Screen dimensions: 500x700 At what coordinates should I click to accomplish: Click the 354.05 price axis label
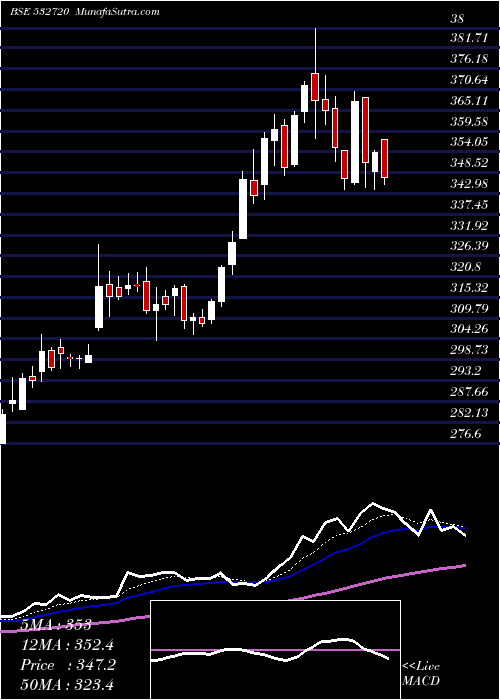[x=469, y=142]
